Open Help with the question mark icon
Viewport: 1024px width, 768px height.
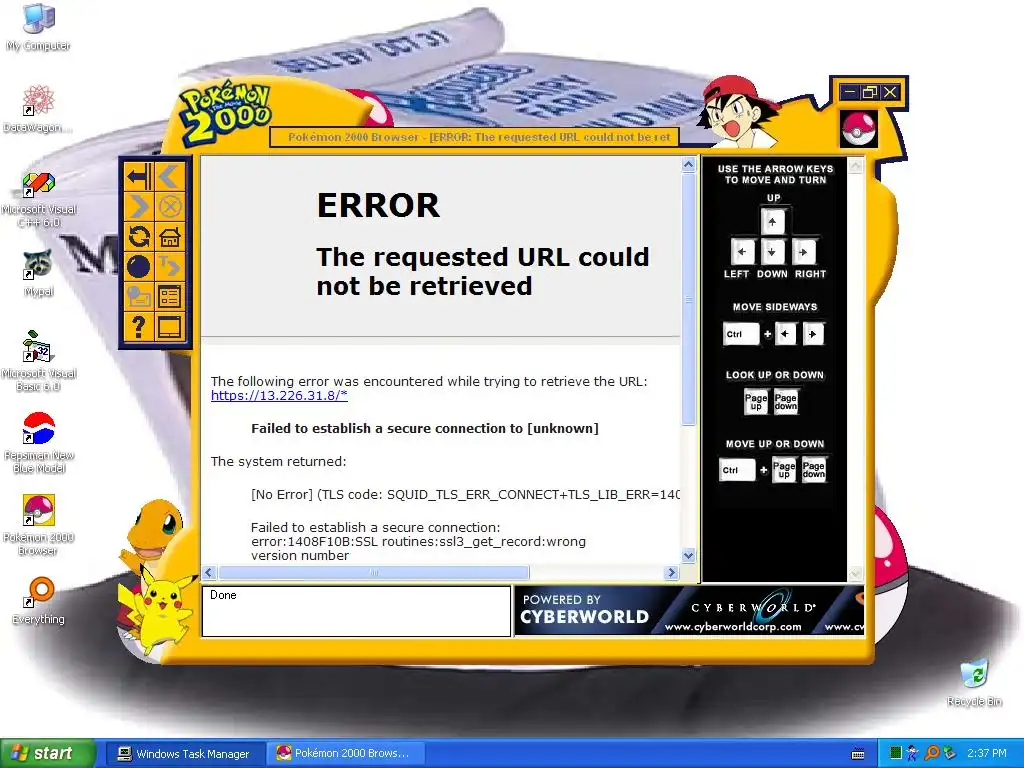click(x=139, y=327)
